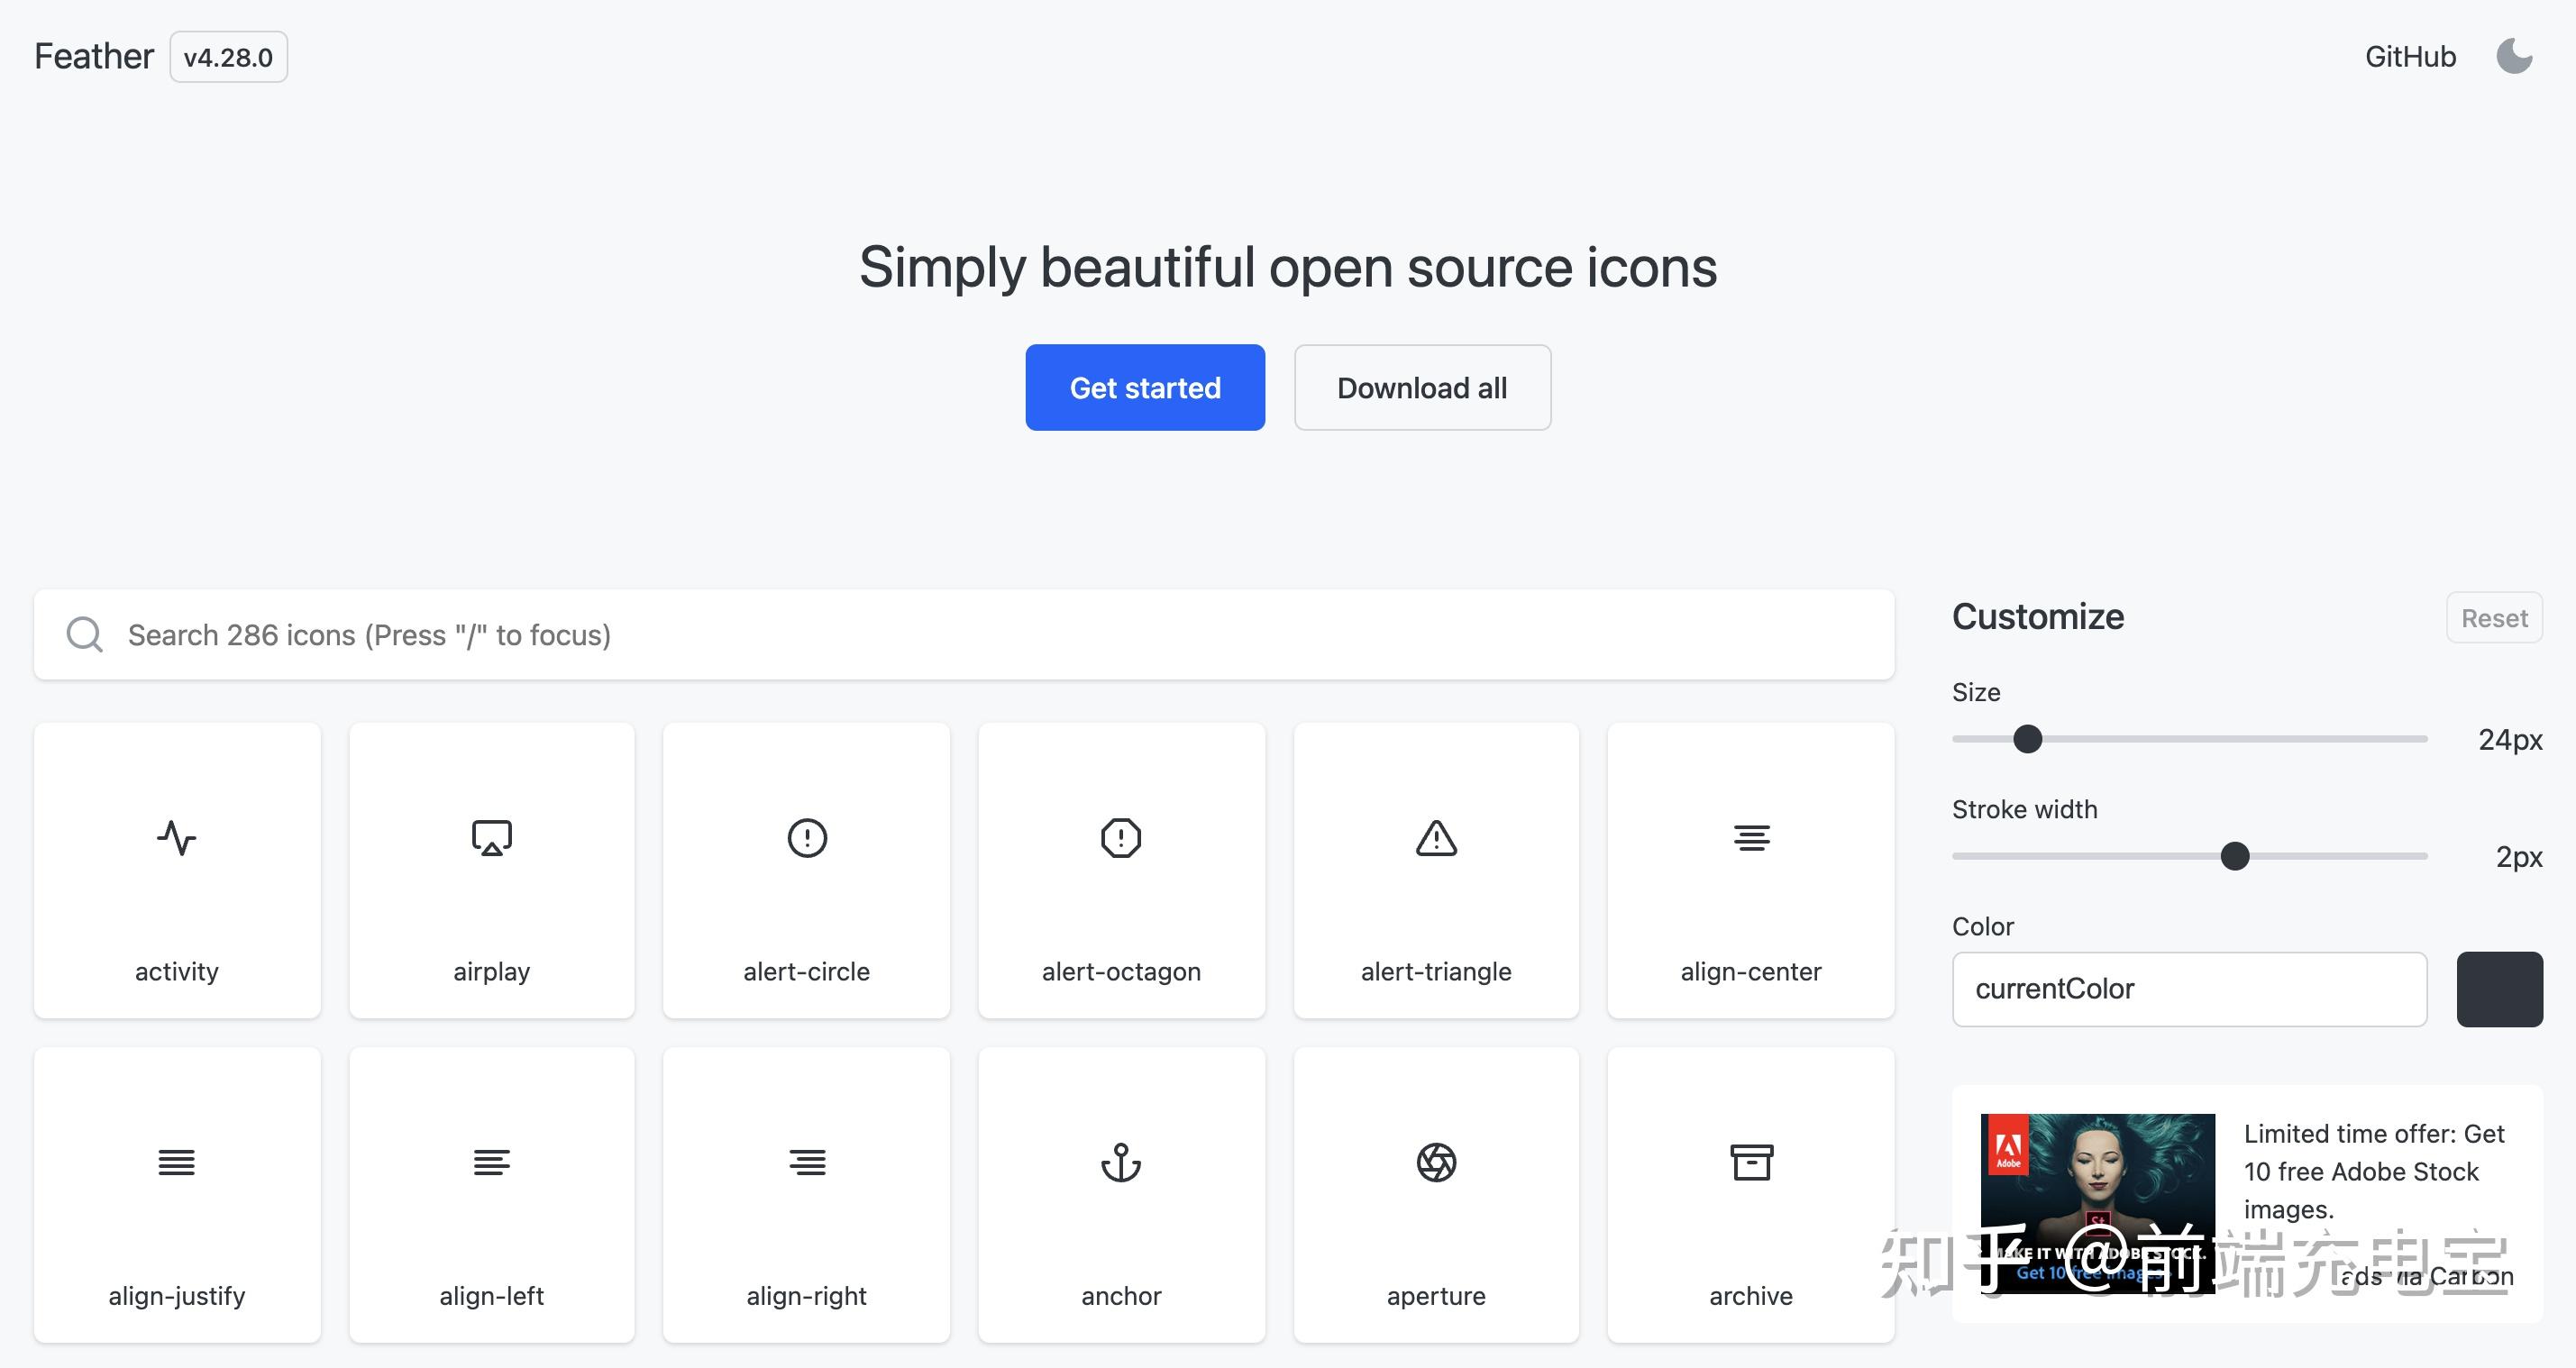Open the GitHub link
Screen dimensions: 2576x1368
(x=2410, y=57)
